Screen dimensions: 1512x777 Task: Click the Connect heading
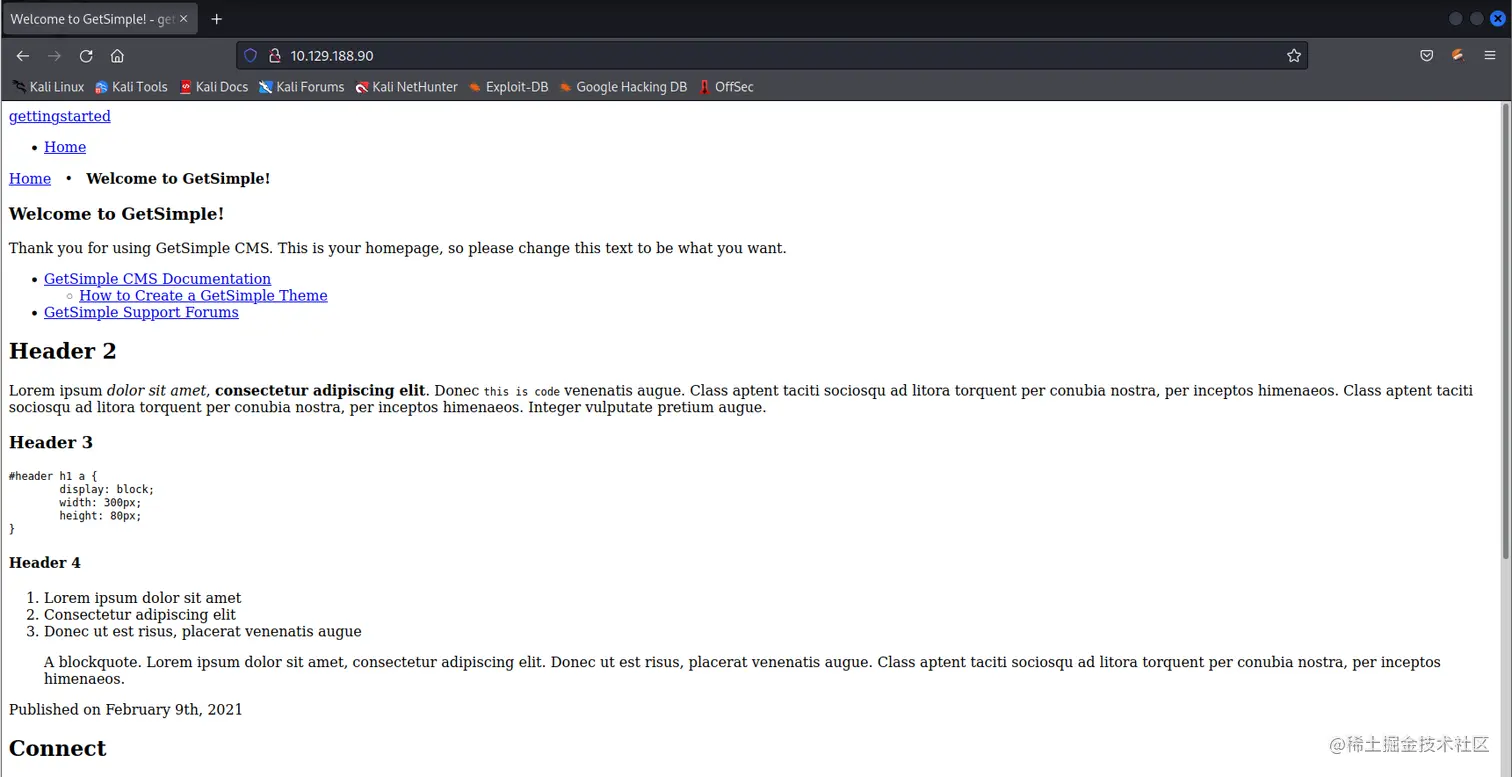pos(58,748)
